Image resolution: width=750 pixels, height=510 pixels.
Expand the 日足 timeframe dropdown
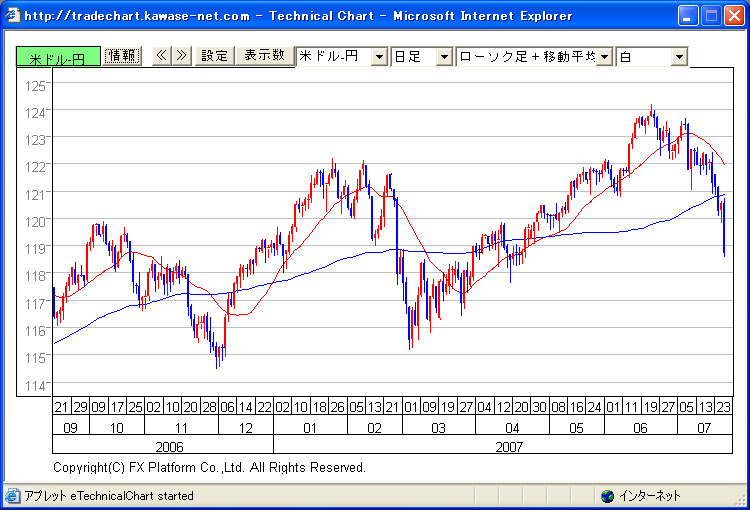point(444,57)
